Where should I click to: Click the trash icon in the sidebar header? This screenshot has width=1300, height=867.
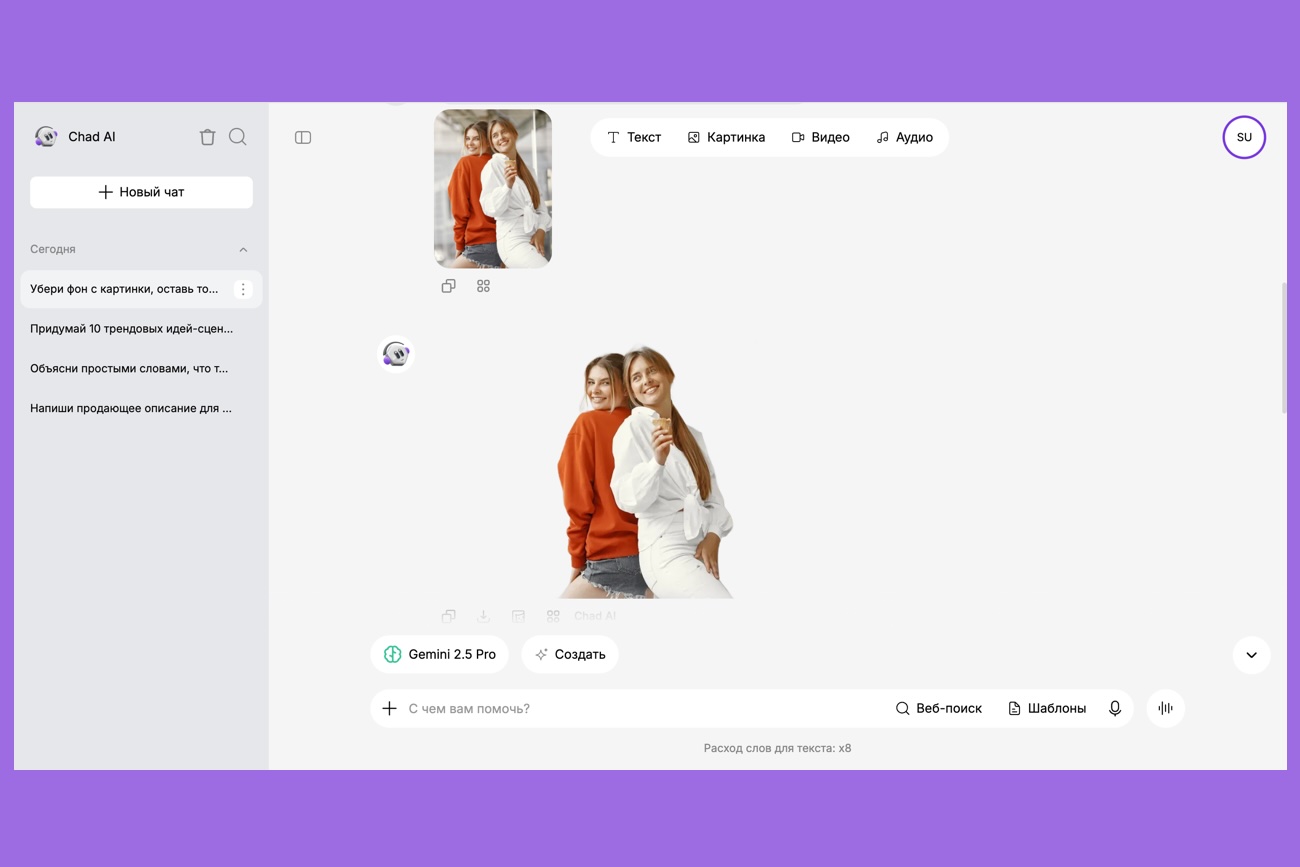(x=207, y=137)
